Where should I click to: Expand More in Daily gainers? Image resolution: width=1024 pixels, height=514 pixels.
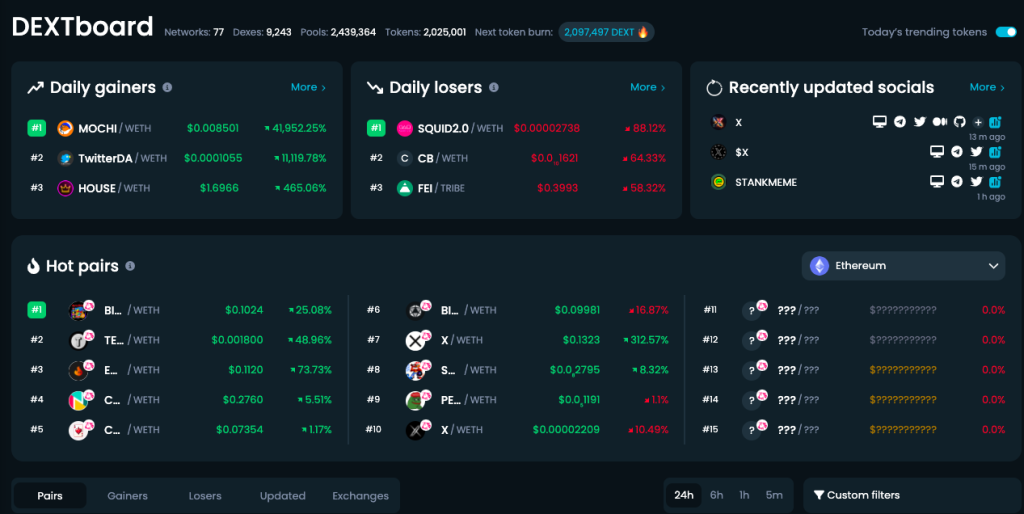(308, 87)
